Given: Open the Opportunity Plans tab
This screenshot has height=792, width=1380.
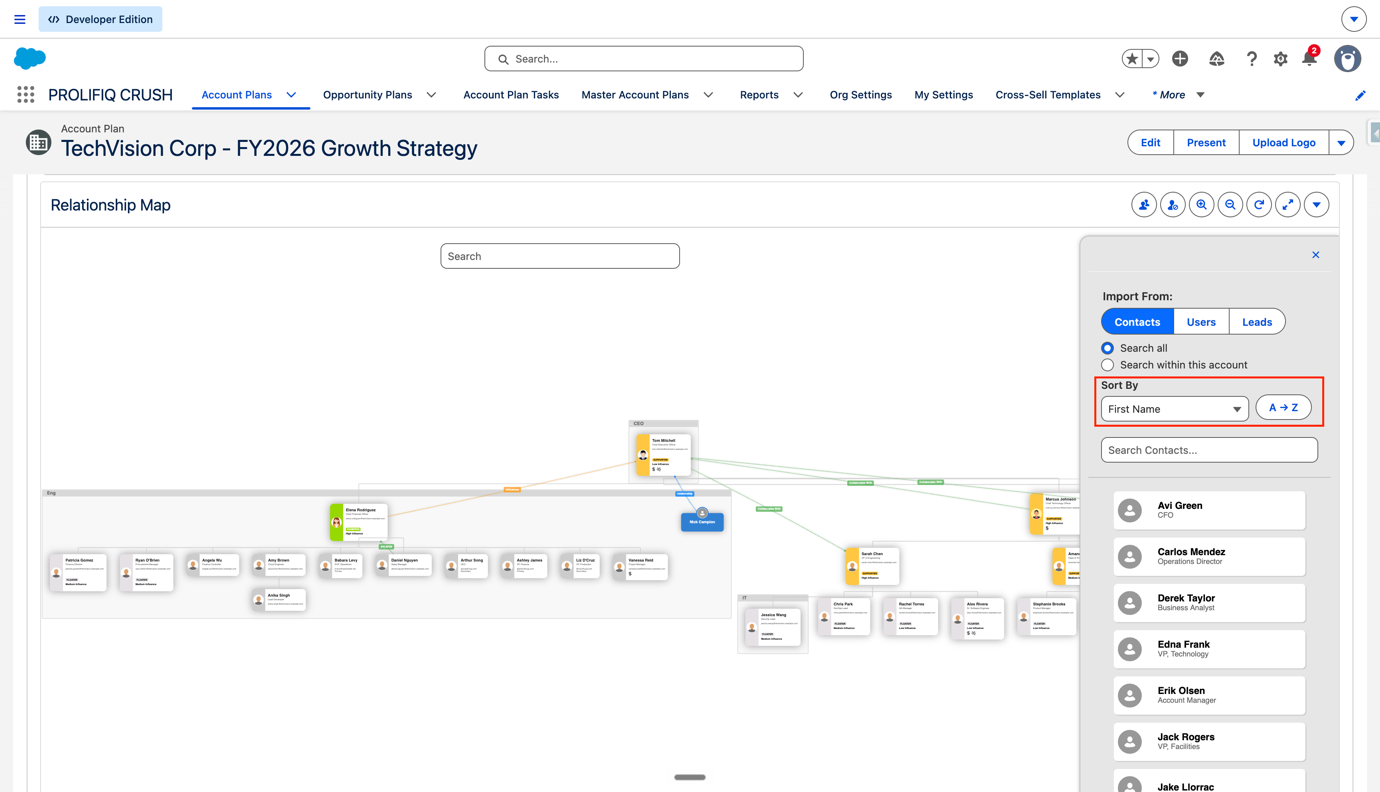Looking at the screenshot, I should (367, 95).
